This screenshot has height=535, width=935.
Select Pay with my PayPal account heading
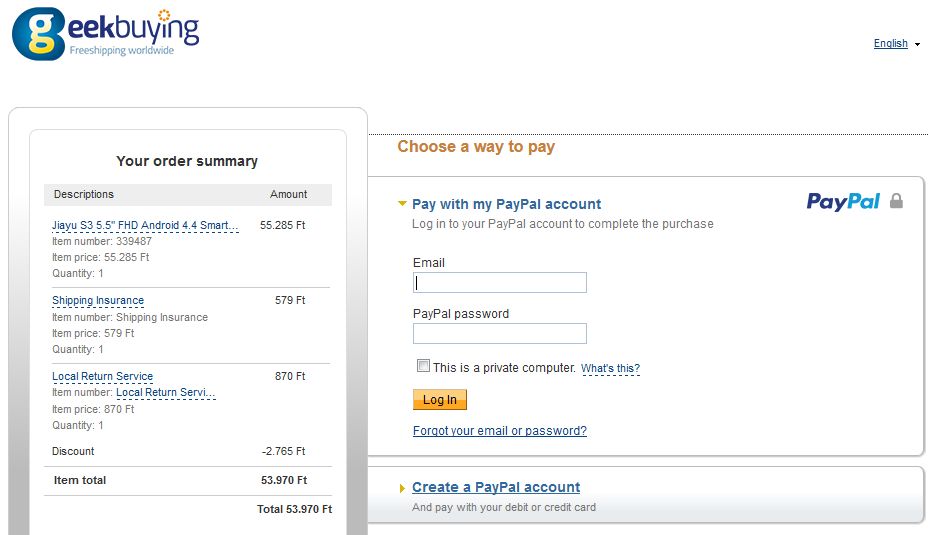(x=506, y=204)
